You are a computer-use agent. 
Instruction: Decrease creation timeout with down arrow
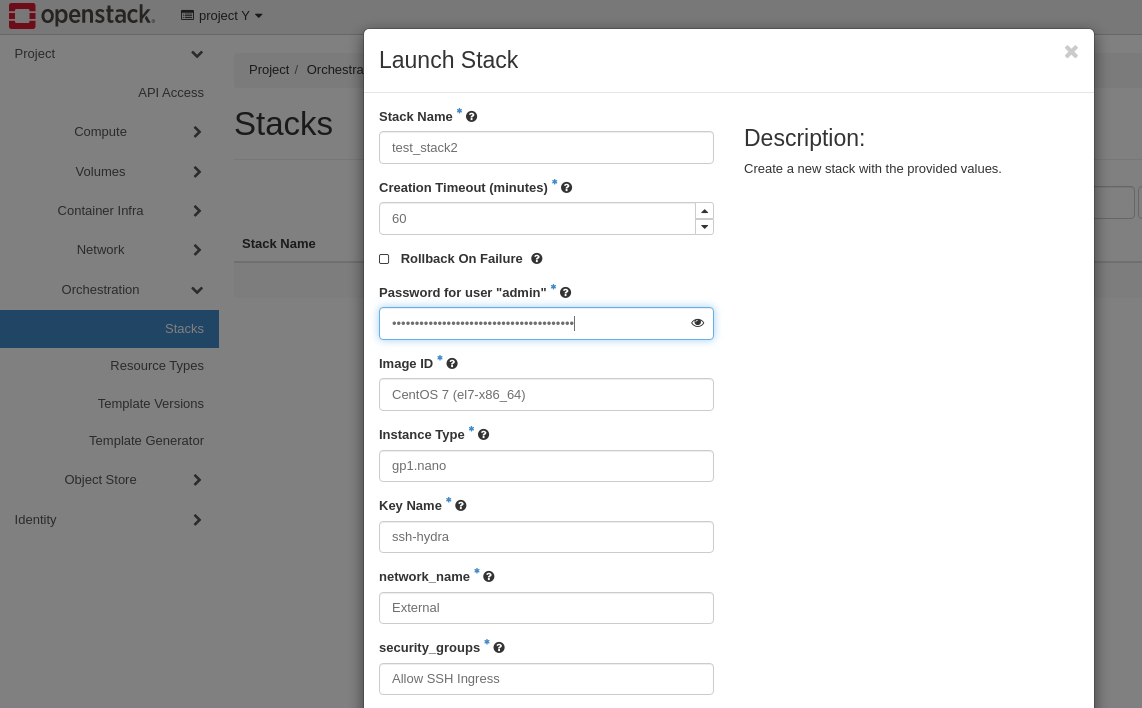tap(704, 227)
